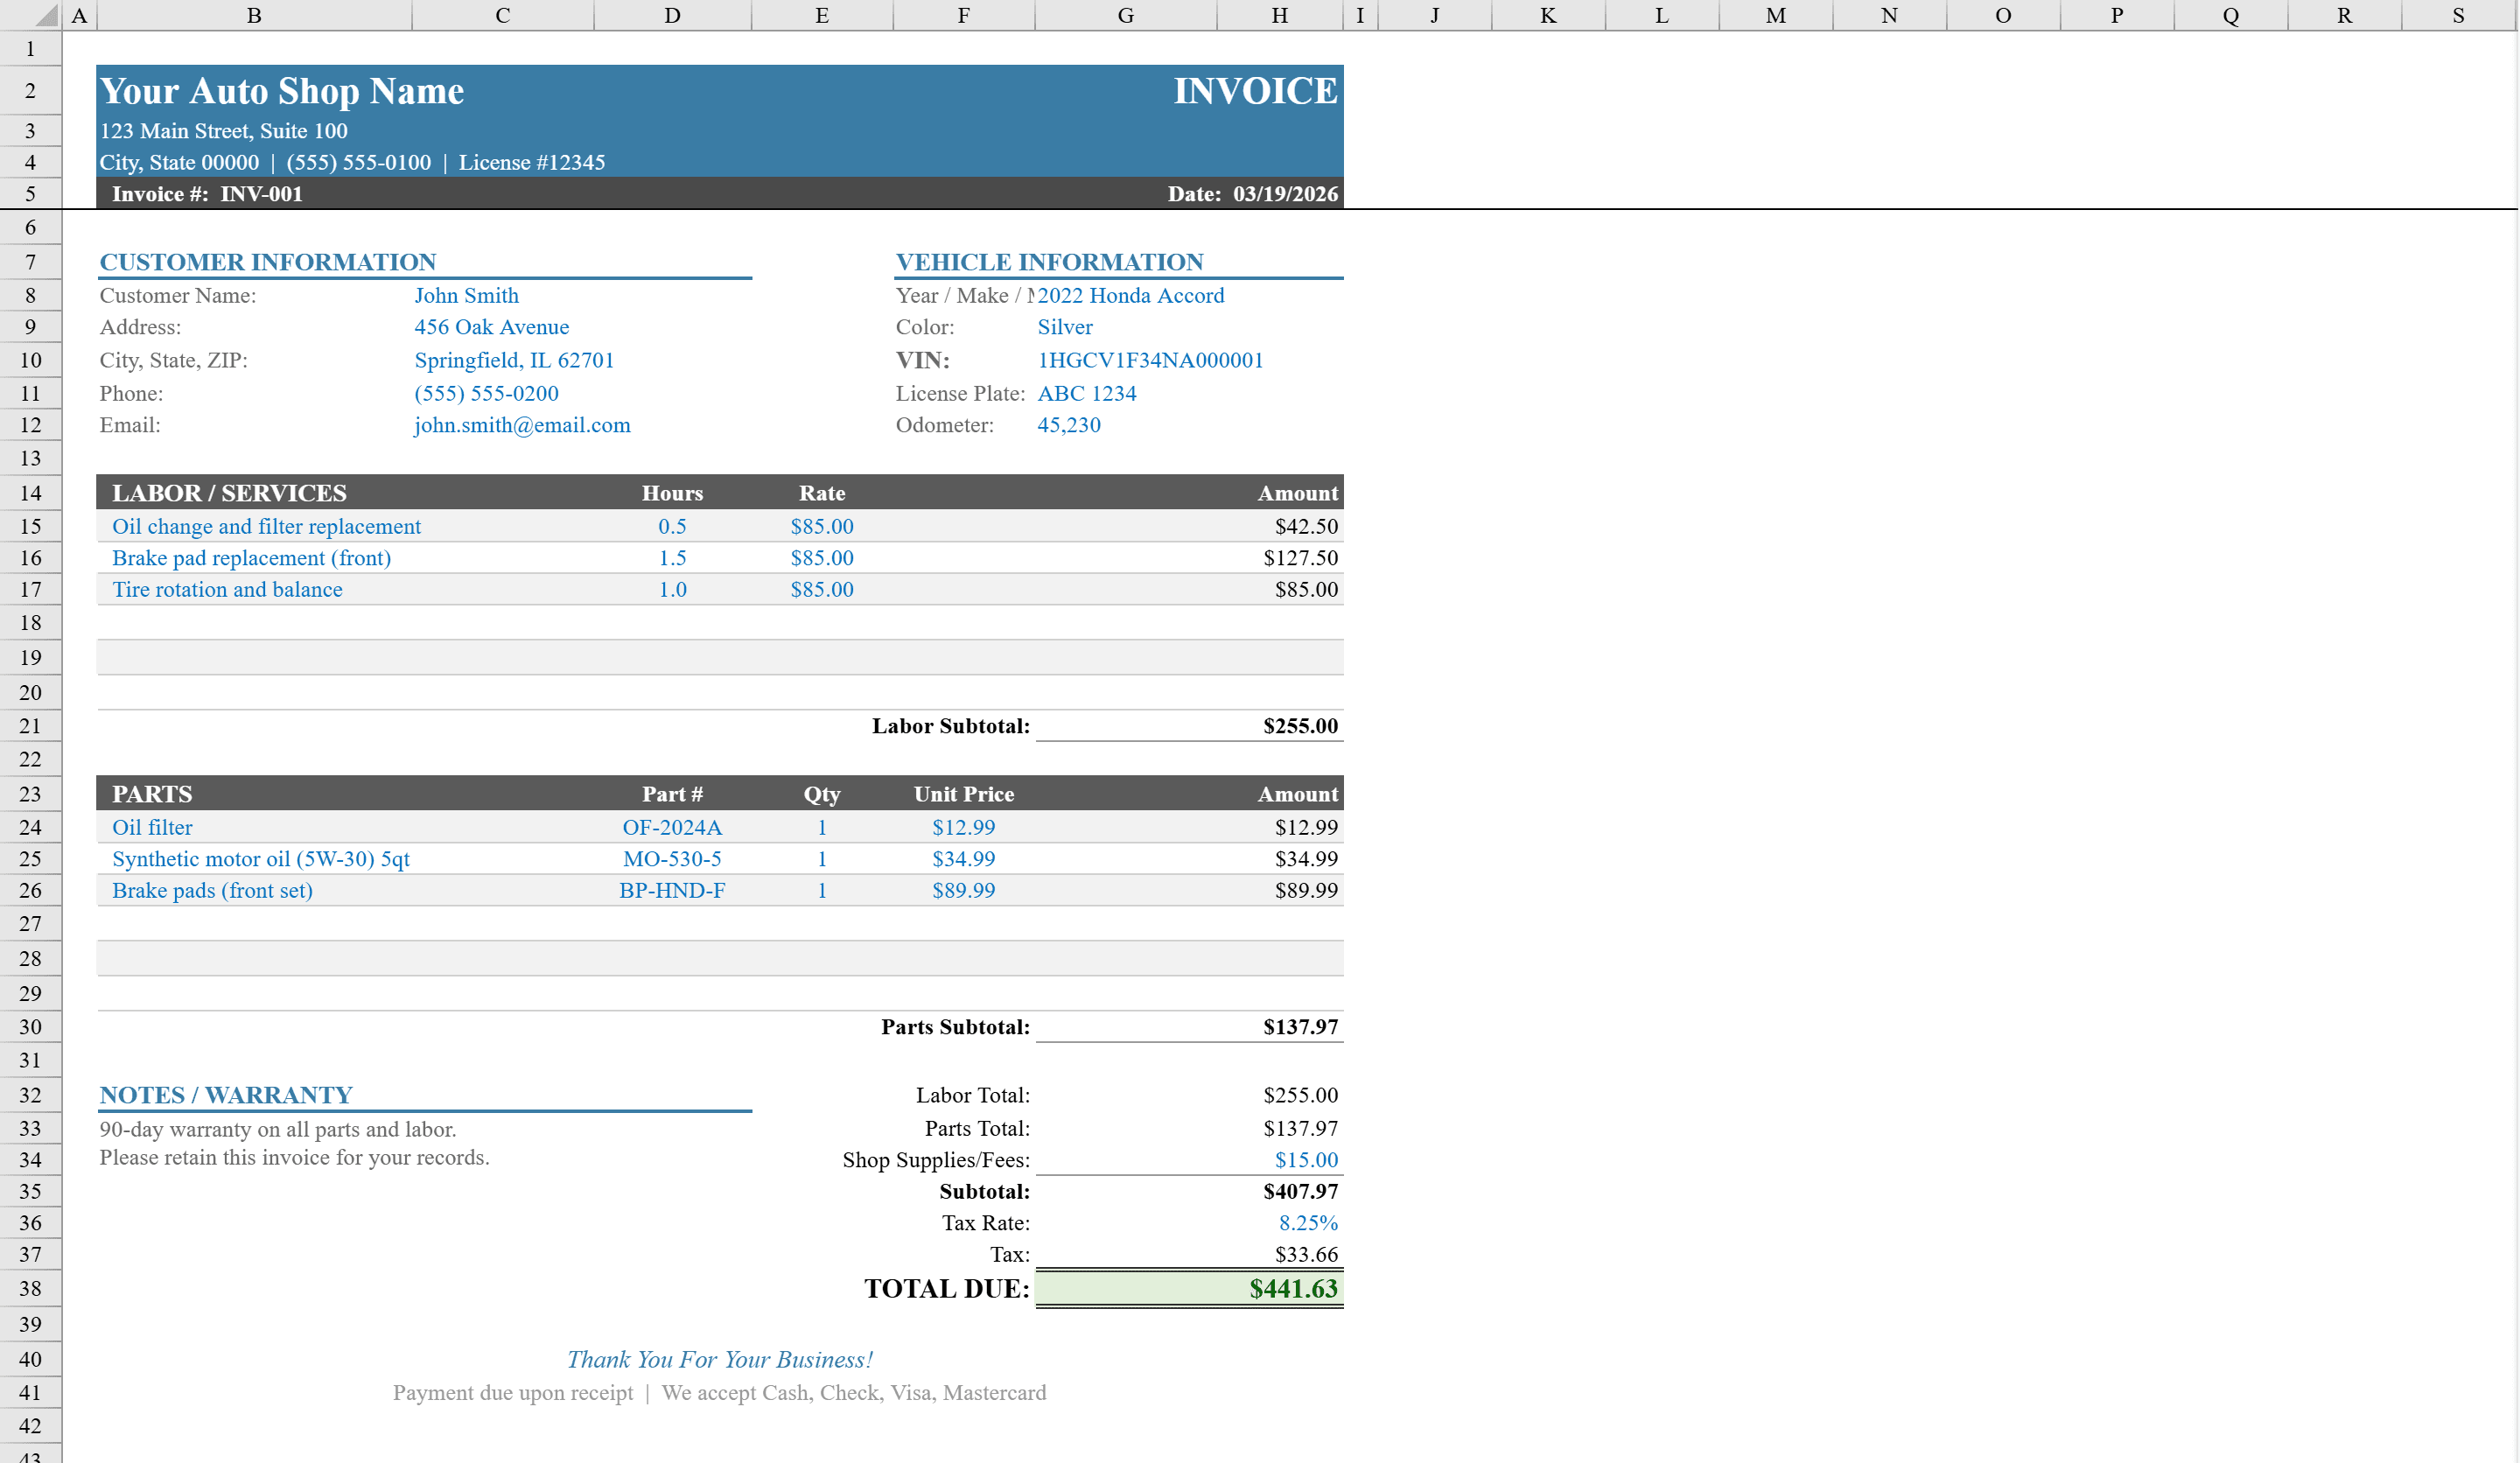The height and width of the screenshot is (1463, 2520).
Task: Click TOTAL DUE amount $441.63
Action: (1293, 1288)
